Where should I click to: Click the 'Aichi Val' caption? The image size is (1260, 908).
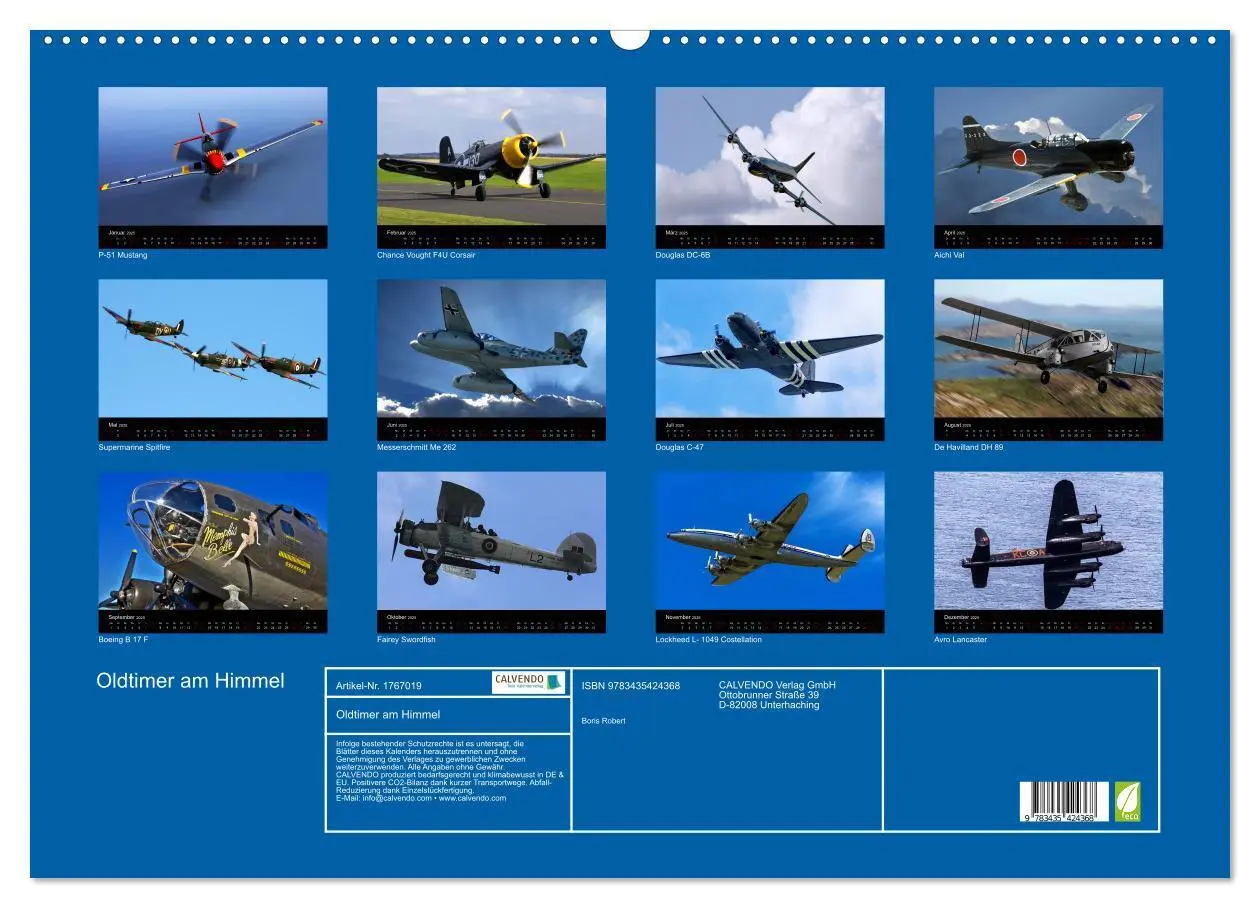[x=949, y=255]
